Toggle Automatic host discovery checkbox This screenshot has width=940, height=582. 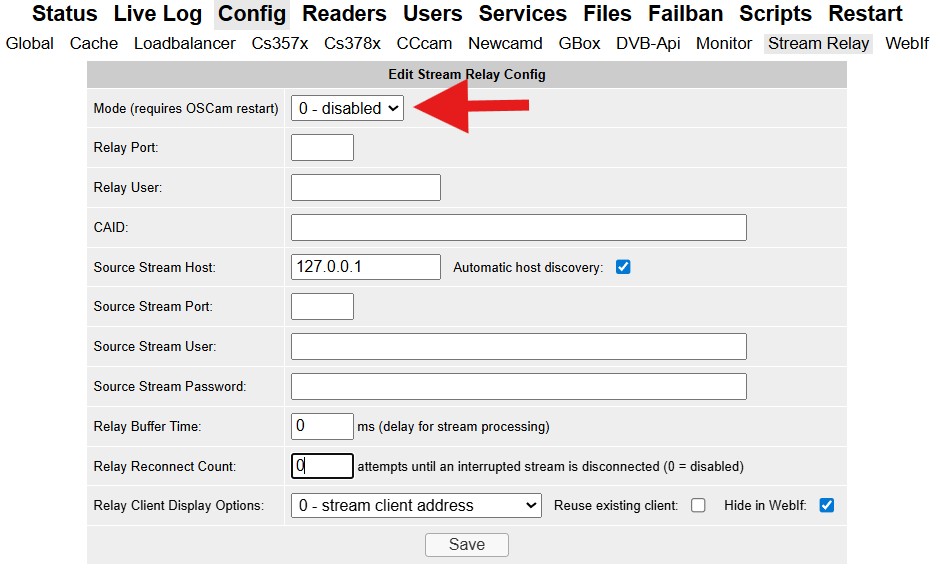point(623,267)
